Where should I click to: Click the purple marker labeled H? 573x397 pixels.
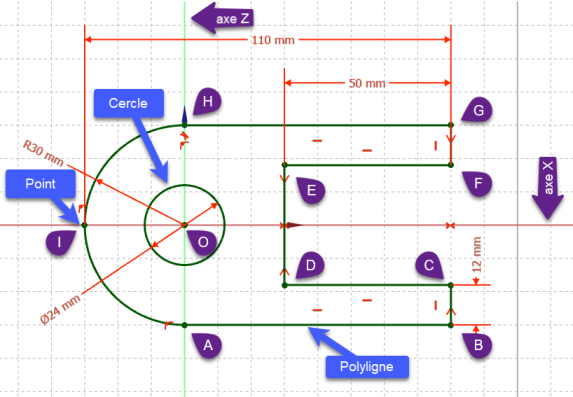(x=207, y=102)
